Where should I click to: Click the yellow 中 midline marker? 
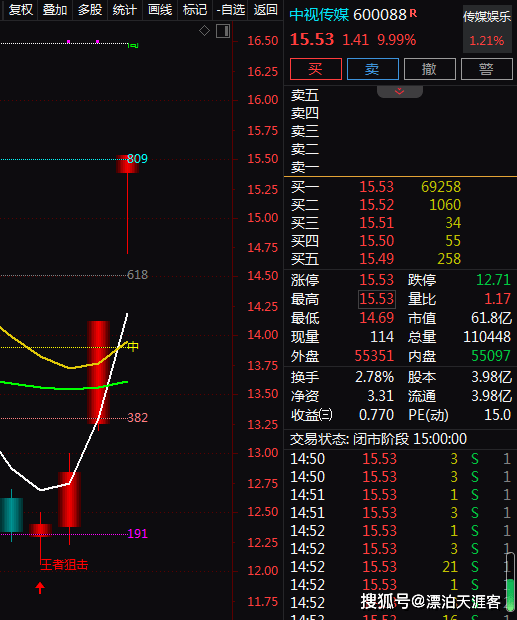tap(133, 346)
